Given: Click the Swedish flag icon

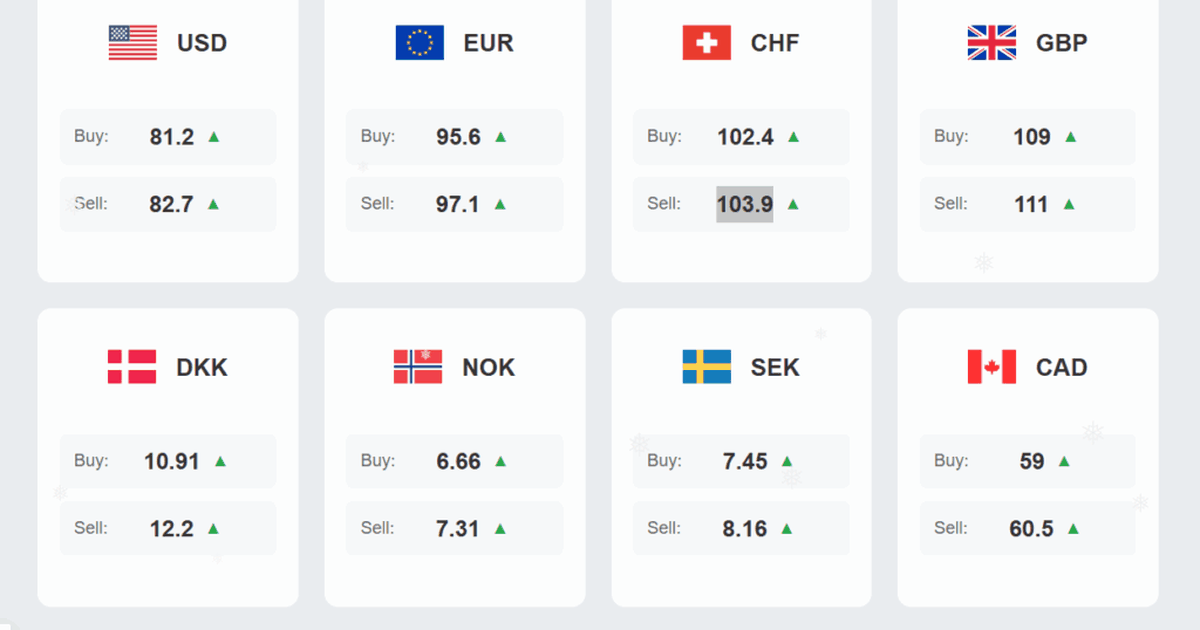Looking at the screenshot, I should [x=707, y=367].
